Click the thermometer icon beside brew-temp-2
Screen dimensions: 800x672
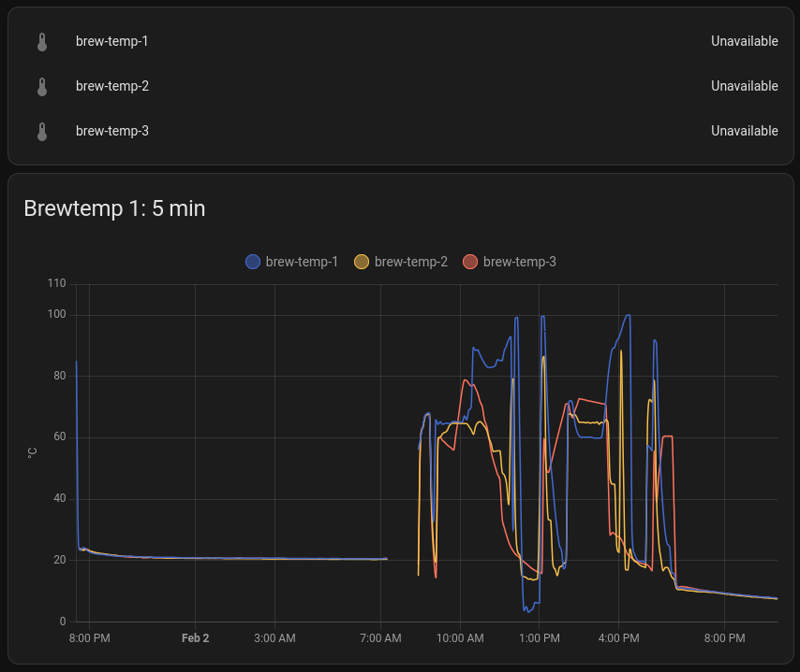(x=42, y=87)
